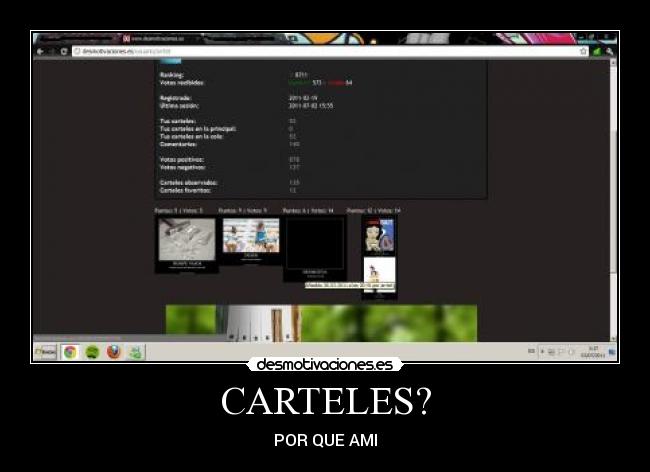The height and width of the screenshot is (472, 650).
Task: Click the 'Última sesión:' label
Action: point(179,106)
